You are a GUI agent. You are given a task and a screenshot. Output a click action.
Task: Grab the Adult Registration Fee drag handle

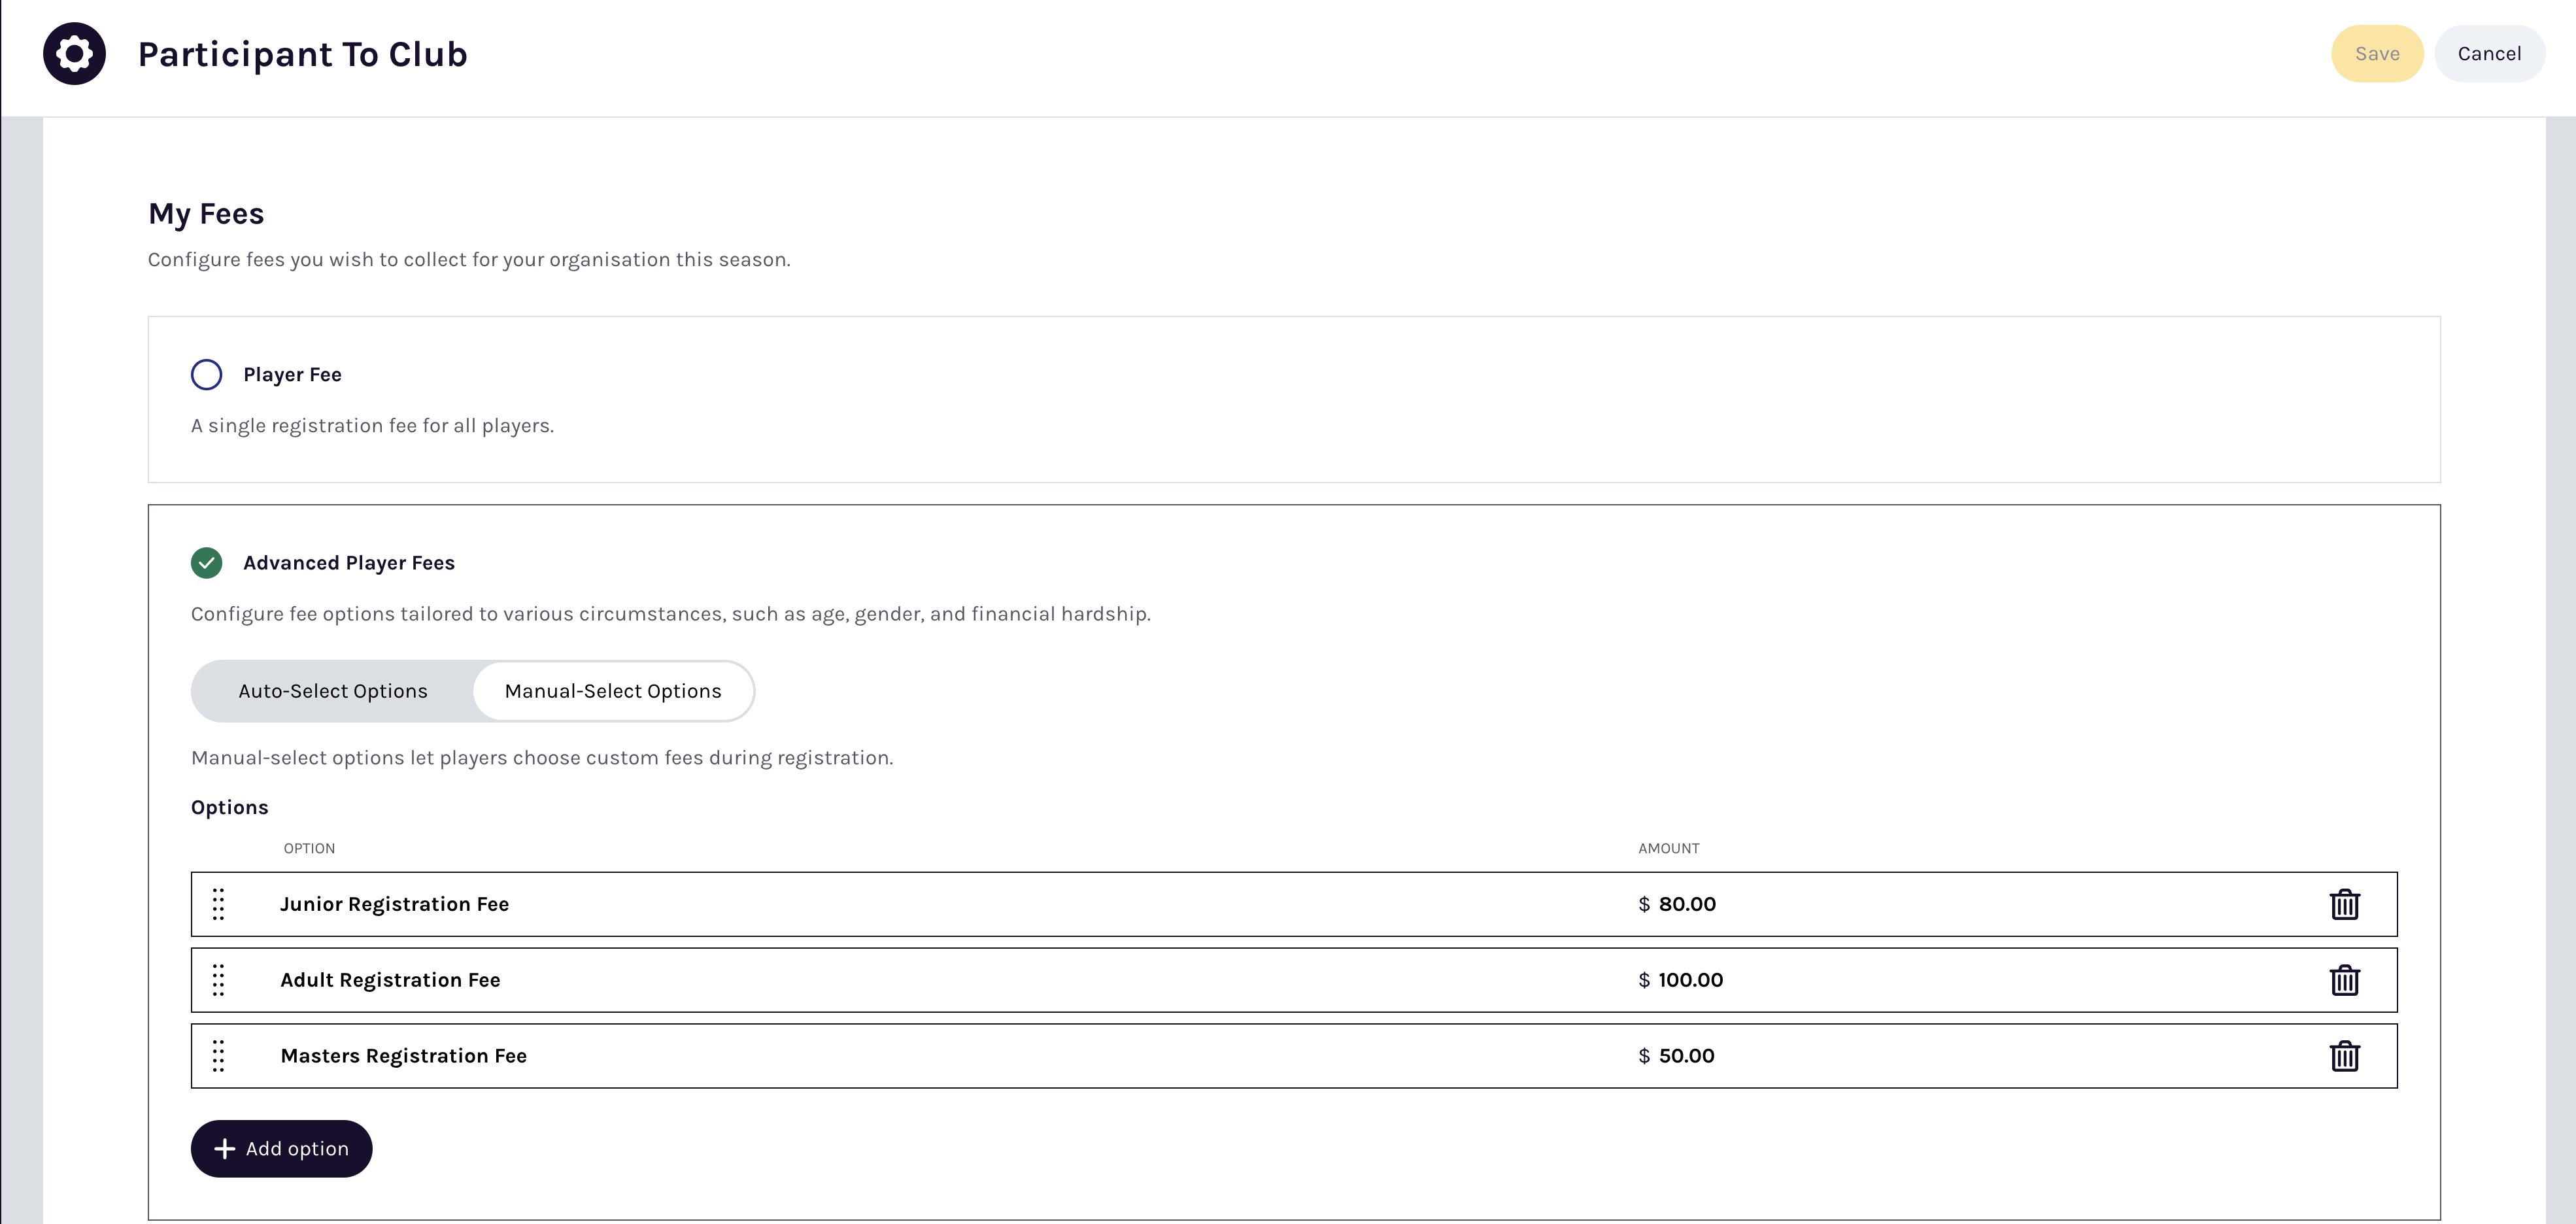tap(219, 980)
